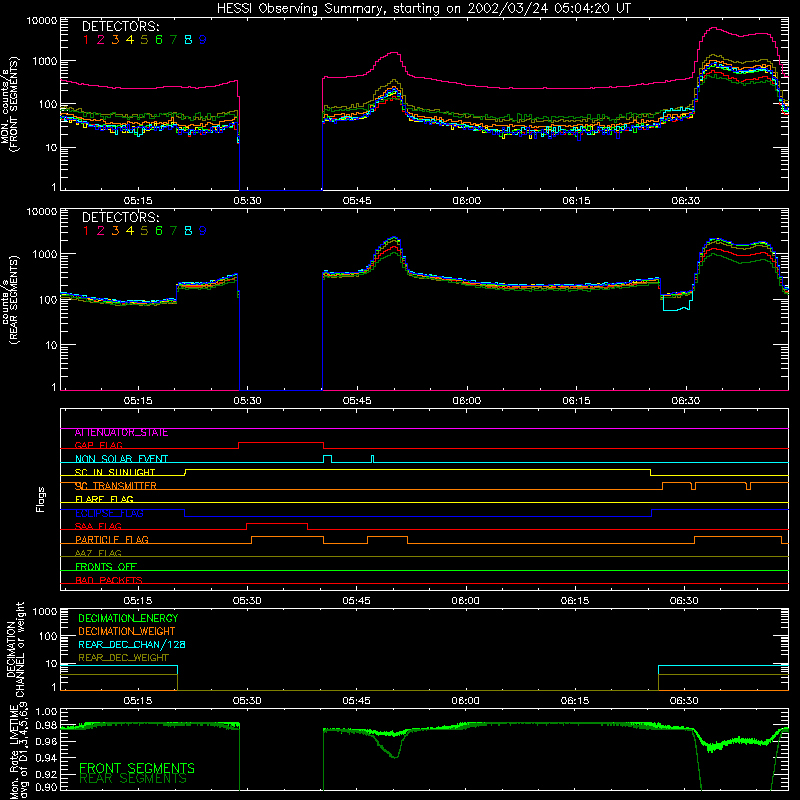Image resolution: width=800 pixels, height=800 pixels.
Task: Click blue detector number 9 in the front segments legend
Action: point(203,40)
